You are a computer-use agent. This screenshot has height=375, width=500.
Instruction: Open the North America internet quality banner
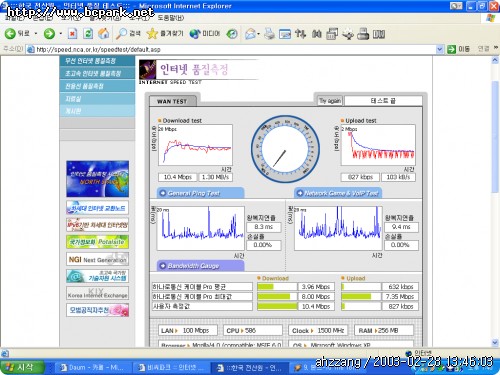[x=97, y=179]
